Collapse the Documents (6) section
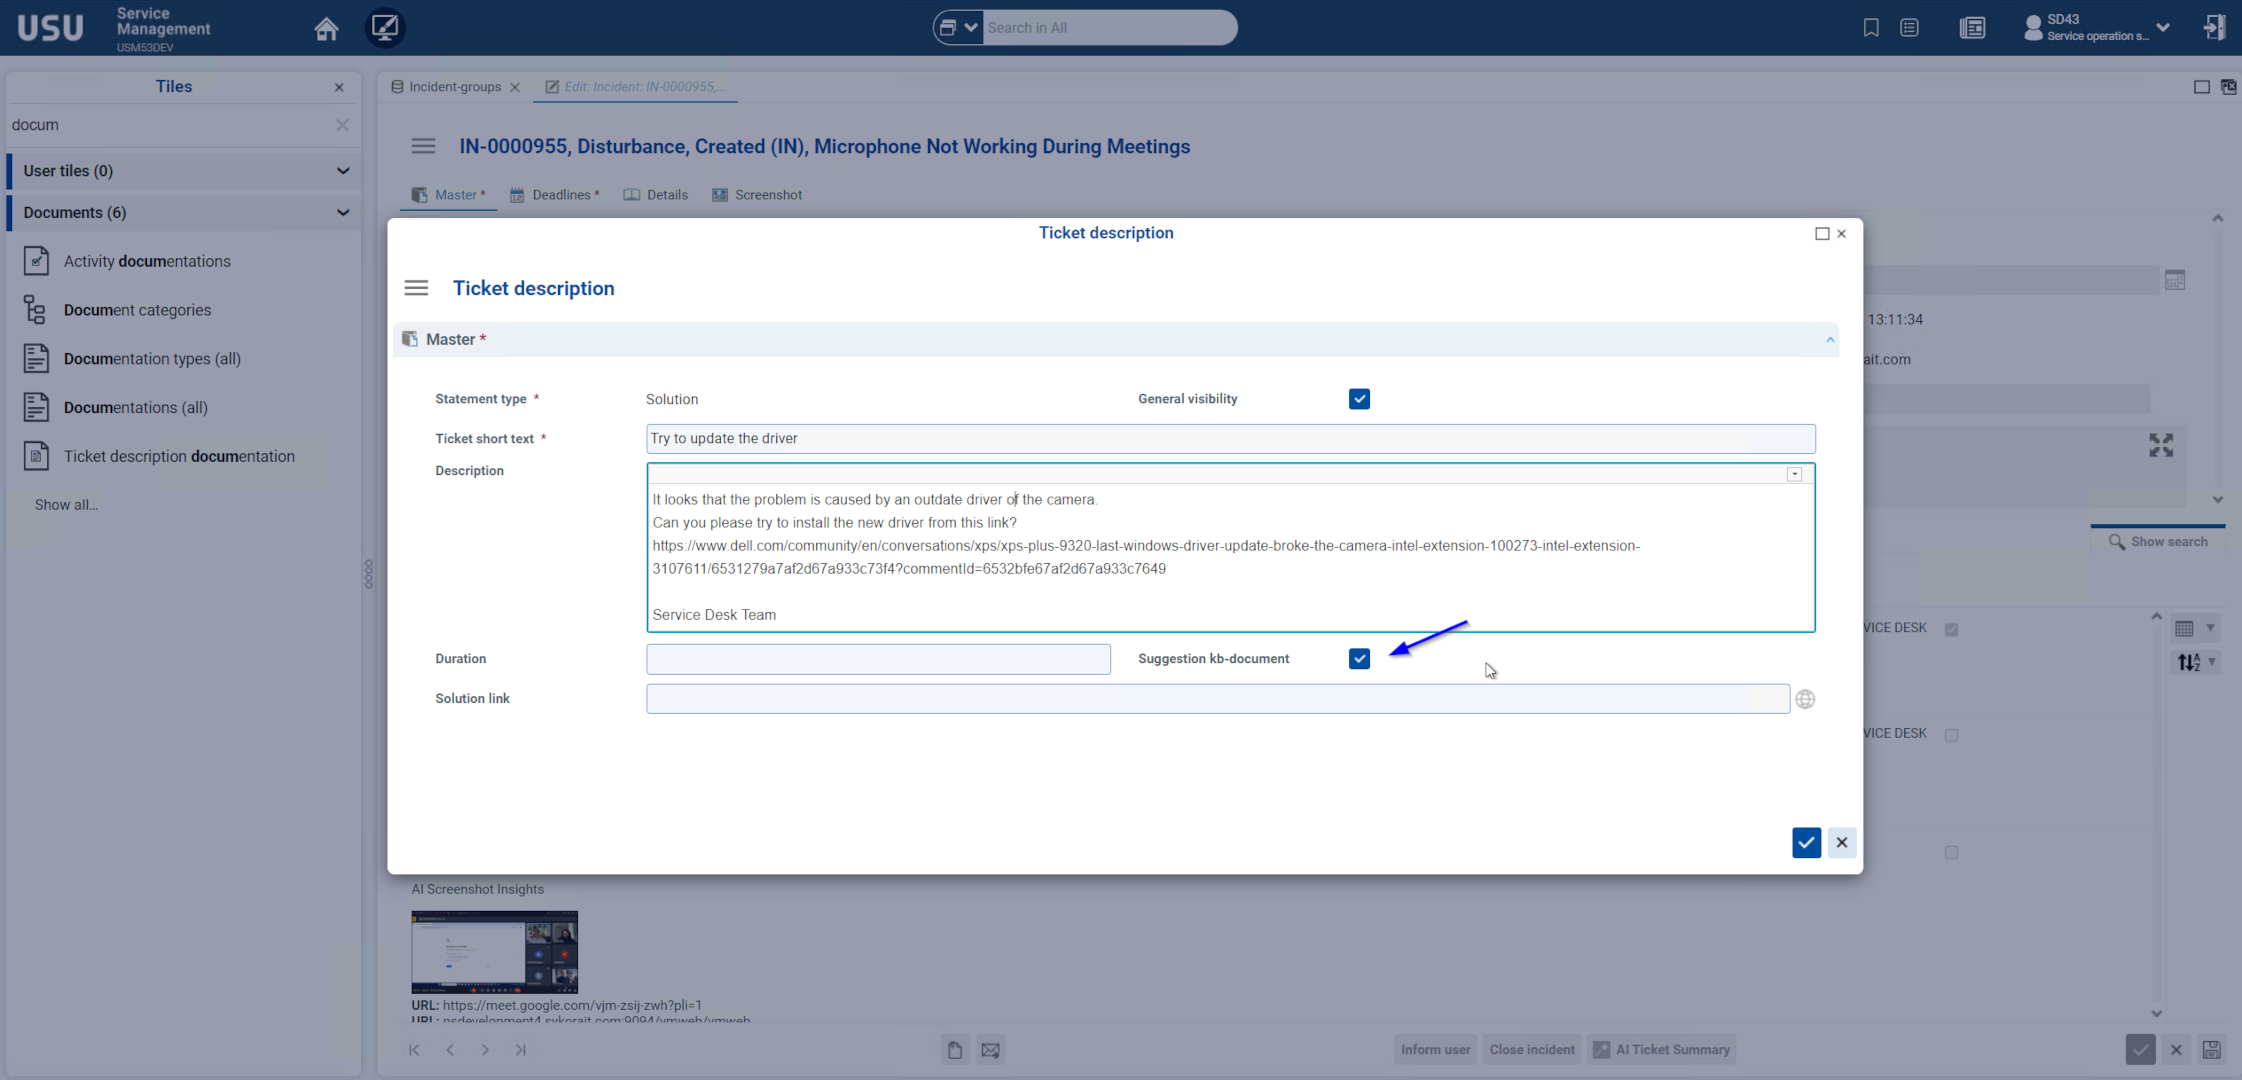The width and height of the screenshot is (2242, 1080). (342, 212)
